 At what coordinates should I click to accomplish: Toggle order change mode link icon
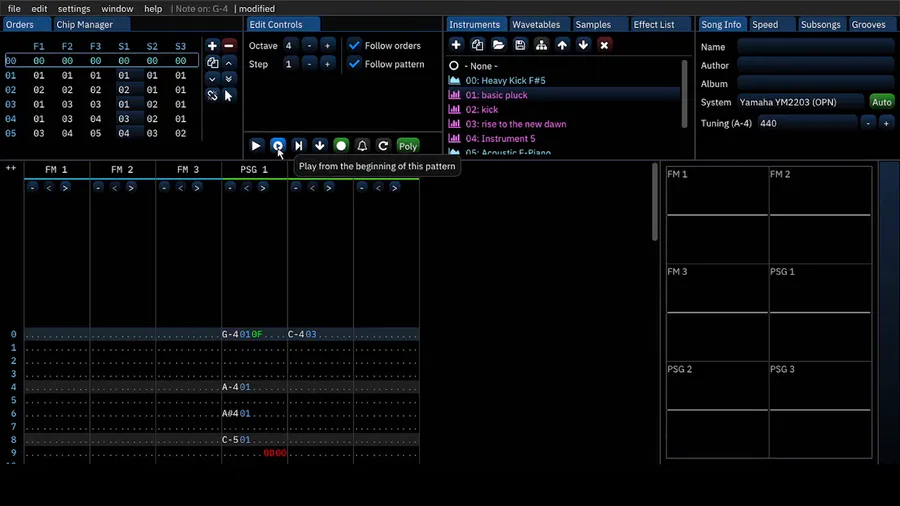212,95
